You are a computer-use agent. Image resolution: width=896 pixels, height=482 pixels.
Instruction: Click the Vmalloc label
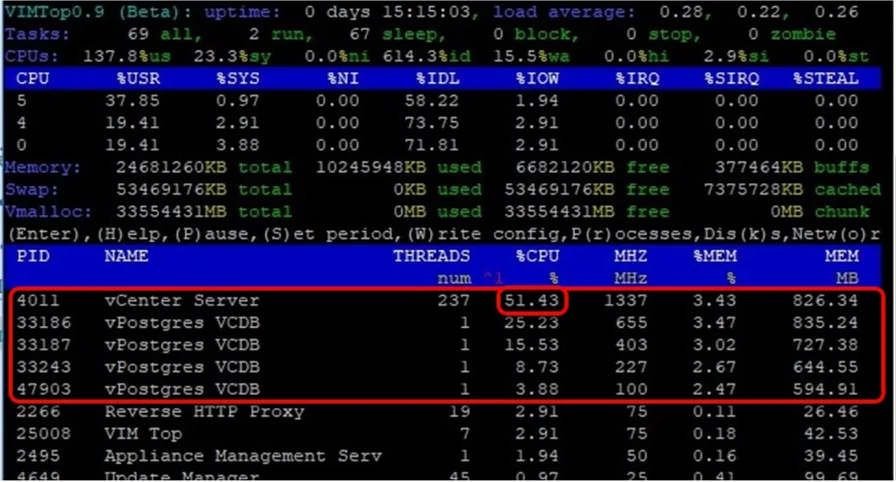[x=48, y=212]
